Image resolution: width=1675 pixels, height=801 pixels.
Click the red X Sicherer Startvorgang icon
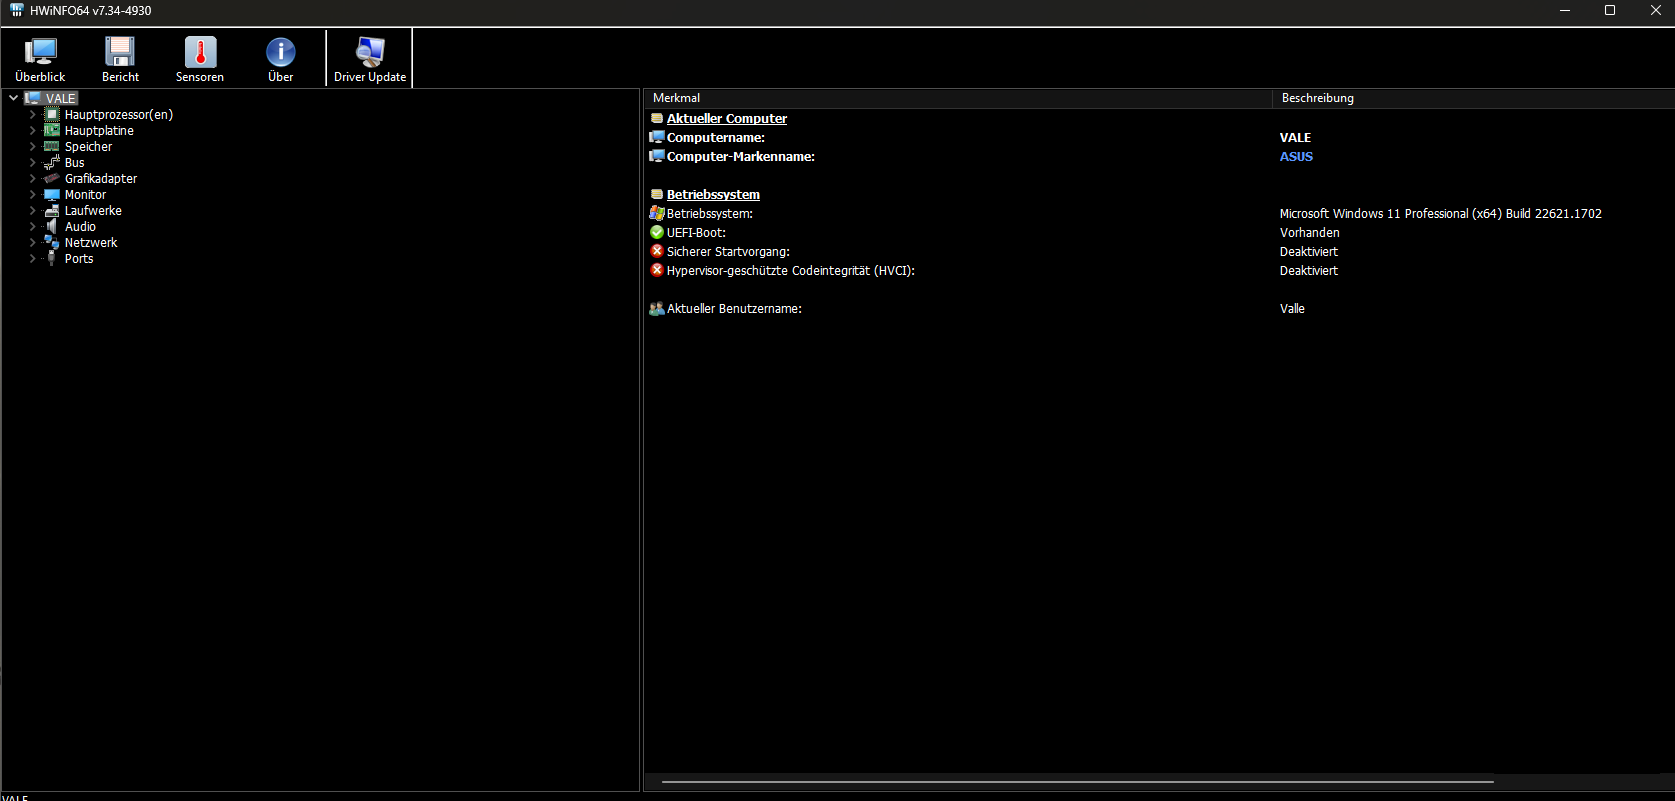click(657, 251)
